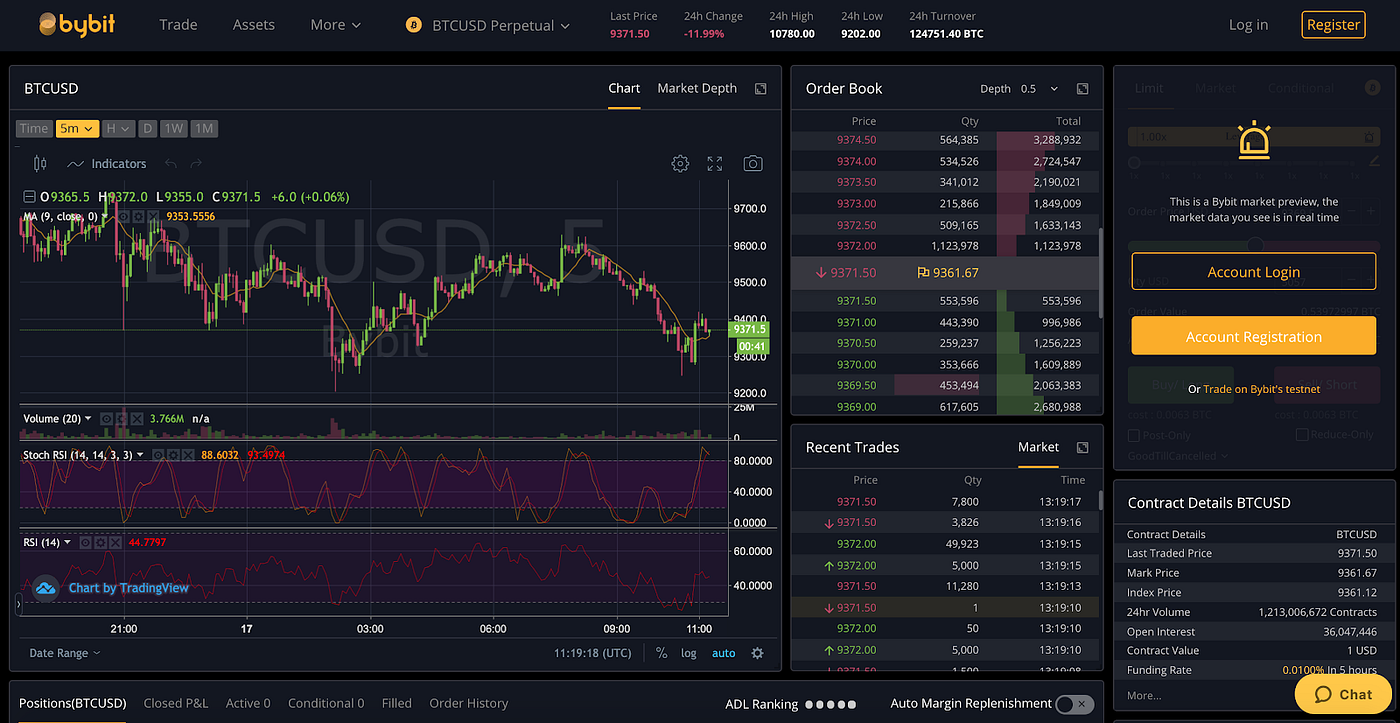Image resolution: width=1400 pixels, height=723 pixels.
Task: Open Trade on Bybit's testnet link
Action: click(1261, 389)
